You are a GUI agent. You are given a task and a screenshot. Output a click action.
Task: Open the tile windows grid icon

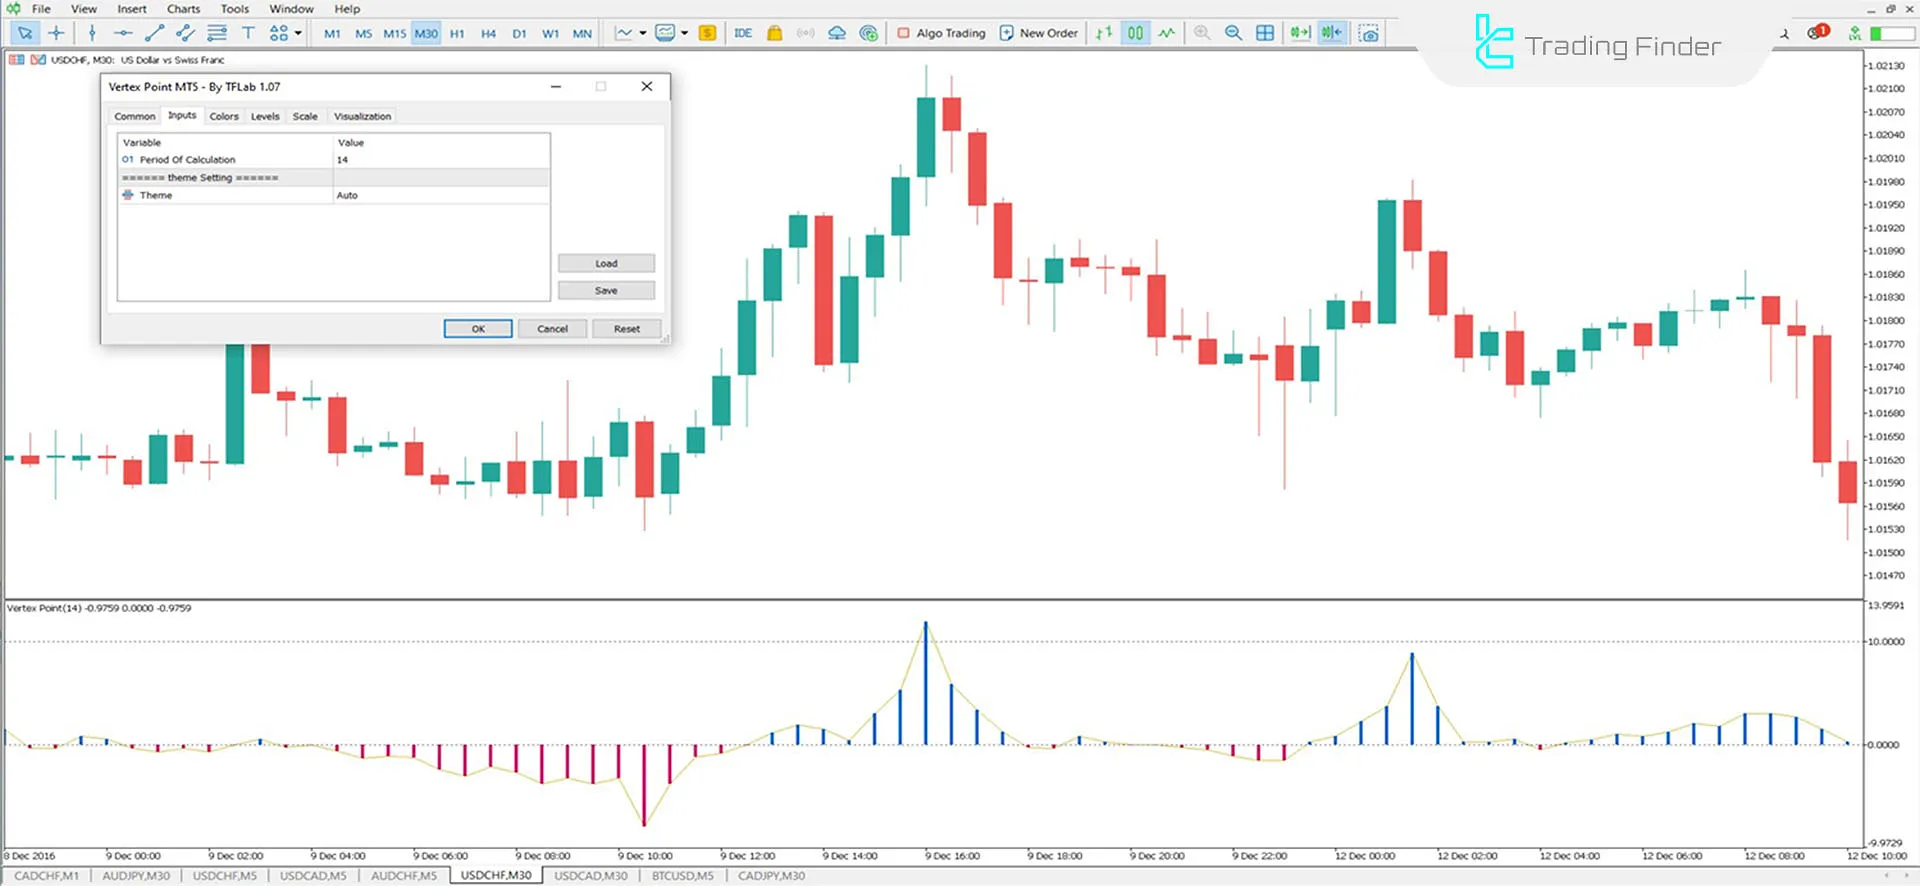tap(1265, 33)
